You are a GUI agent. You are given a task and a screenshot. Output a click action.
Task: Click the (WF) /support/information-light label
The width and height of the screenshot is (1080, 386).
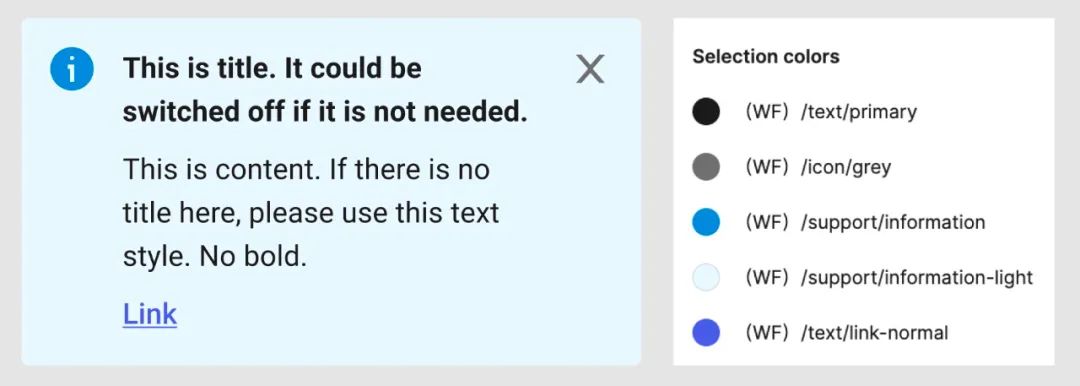(x=889, y=278)
